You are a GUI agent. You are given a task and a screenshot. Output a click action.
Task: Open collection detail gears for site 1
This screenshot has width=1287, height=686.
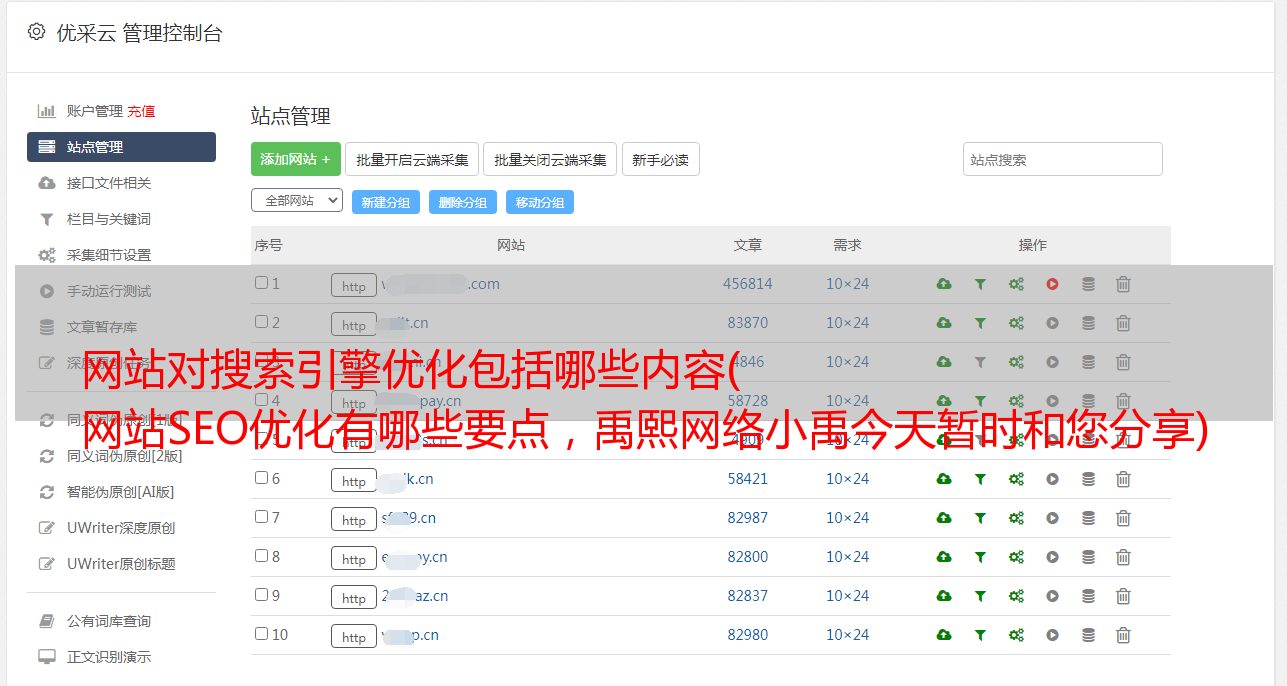[x=1016, y=284]
